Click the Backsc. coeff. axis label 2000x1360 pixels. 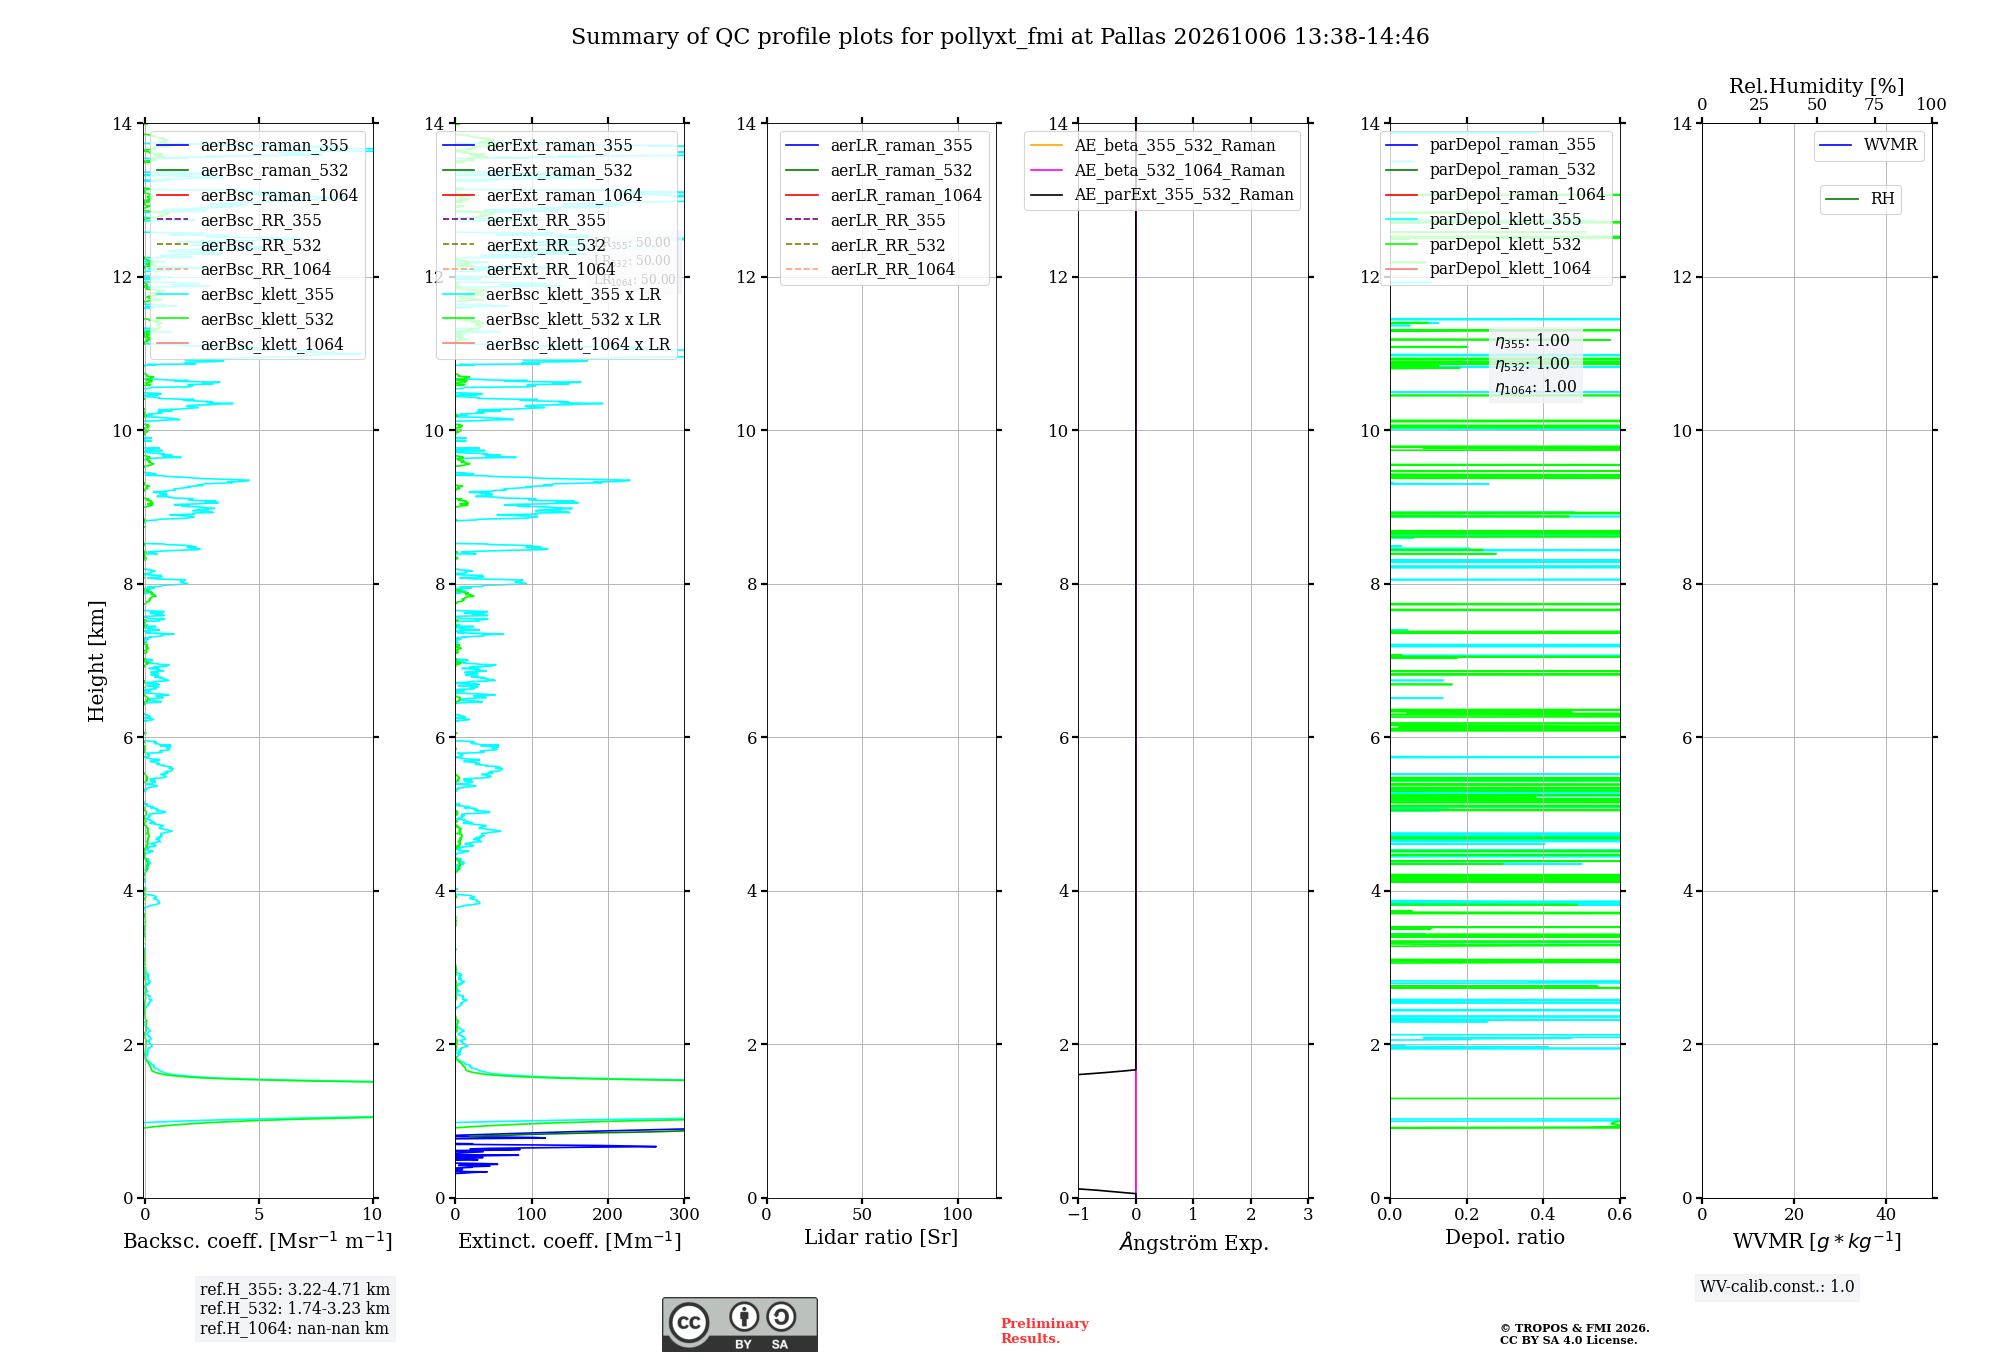click(x=258, y=1241)
